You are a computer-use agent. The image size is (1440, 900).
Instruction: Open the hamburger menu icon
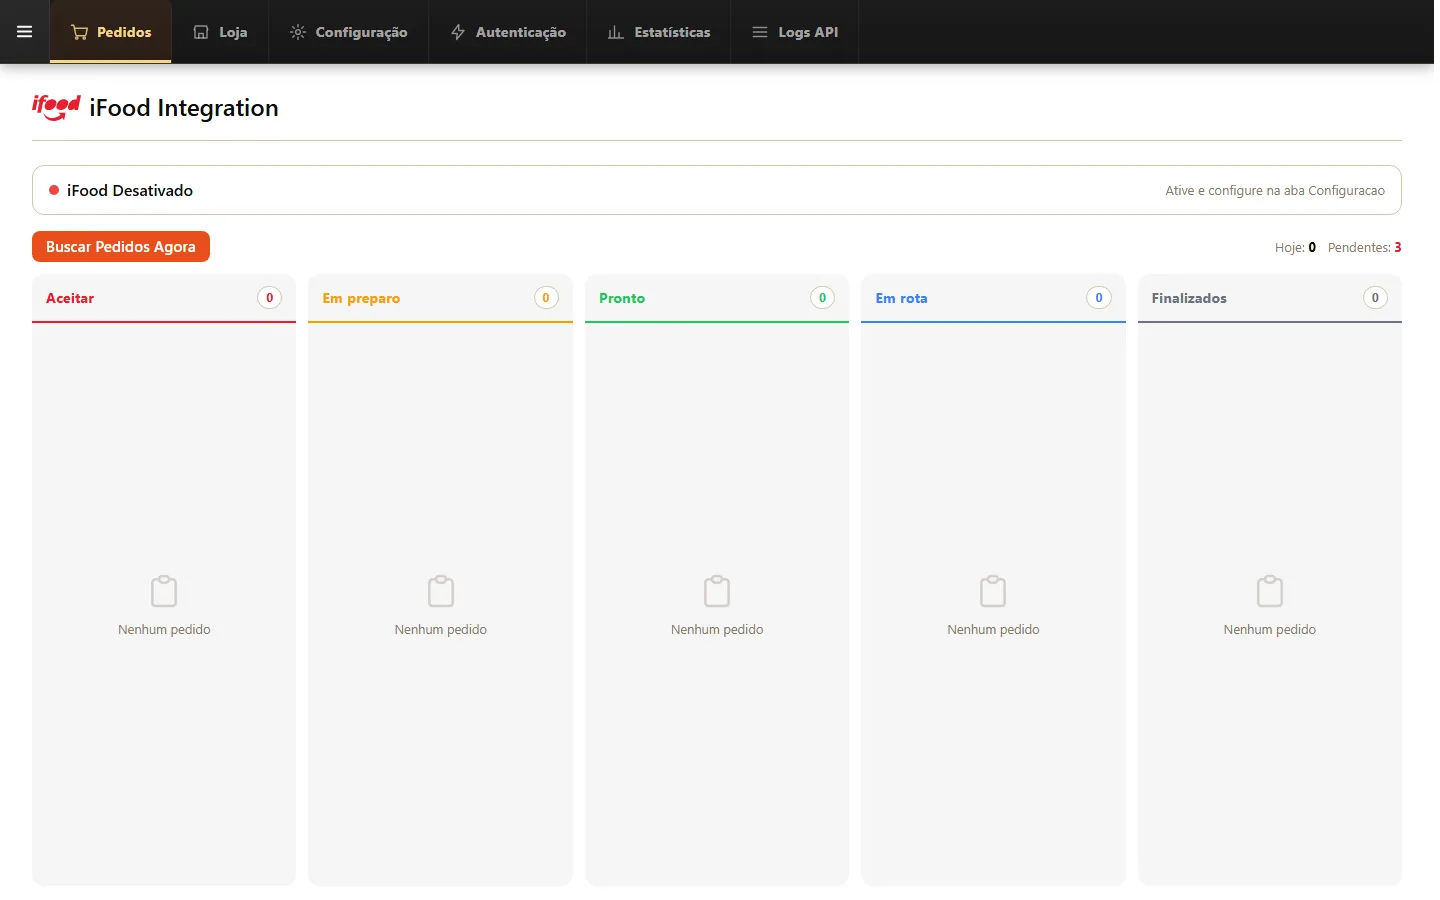coord(25,32)
